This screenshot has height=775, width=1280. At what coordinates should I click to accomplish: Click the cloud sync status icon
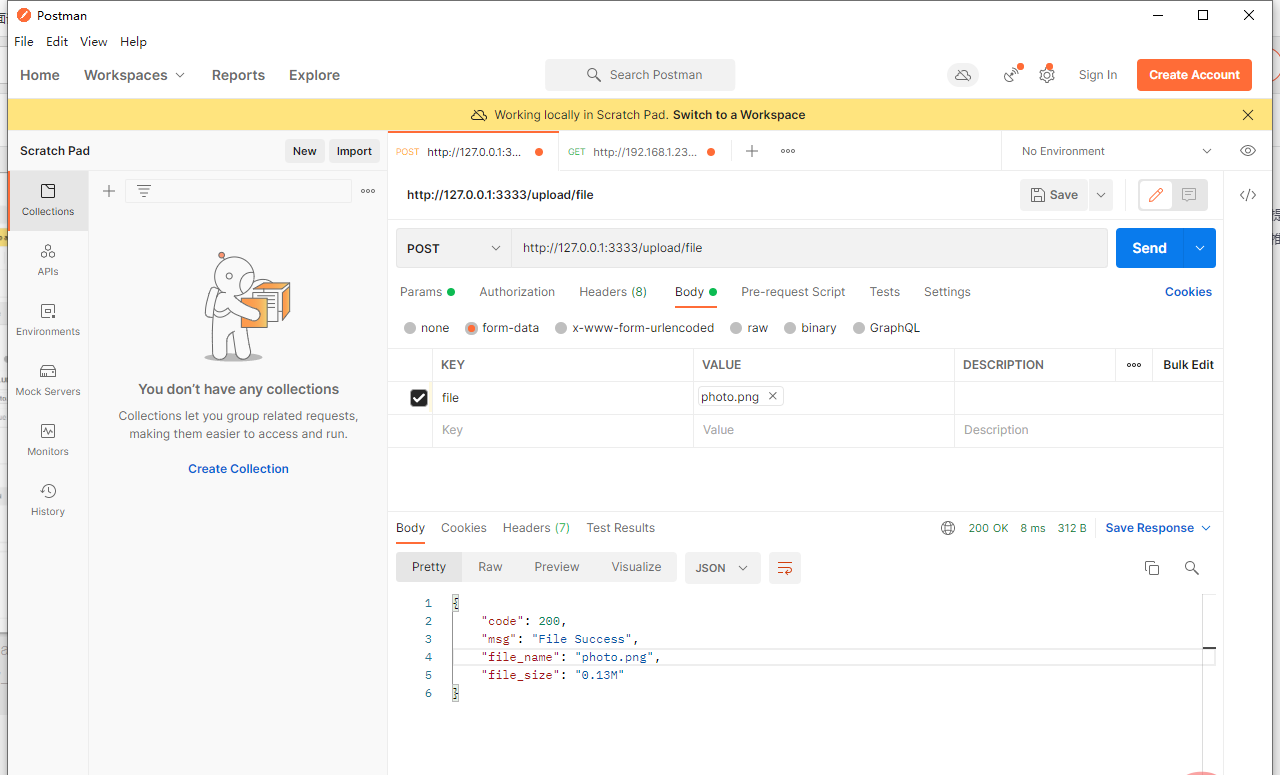coord(963,75)
